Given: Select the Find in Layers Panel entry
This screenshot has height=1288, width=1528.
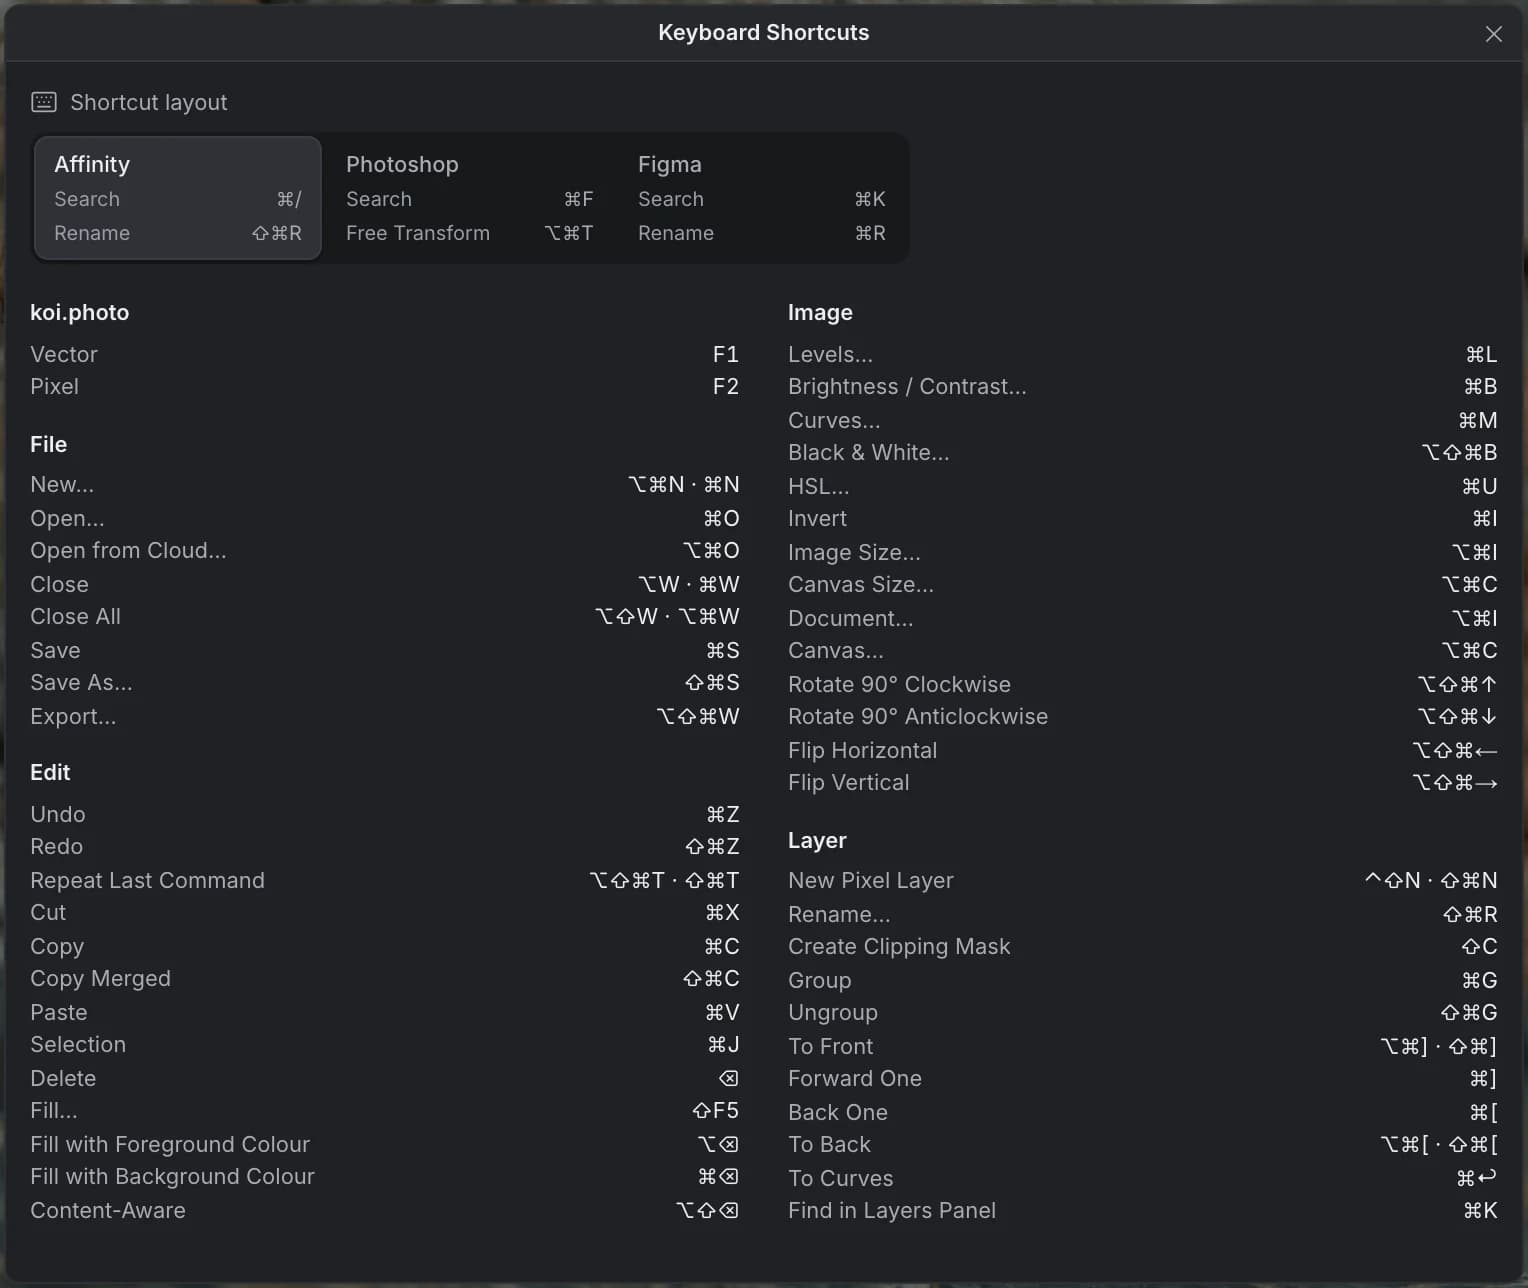Looking at the screenshot, I should point(1142,1210).
